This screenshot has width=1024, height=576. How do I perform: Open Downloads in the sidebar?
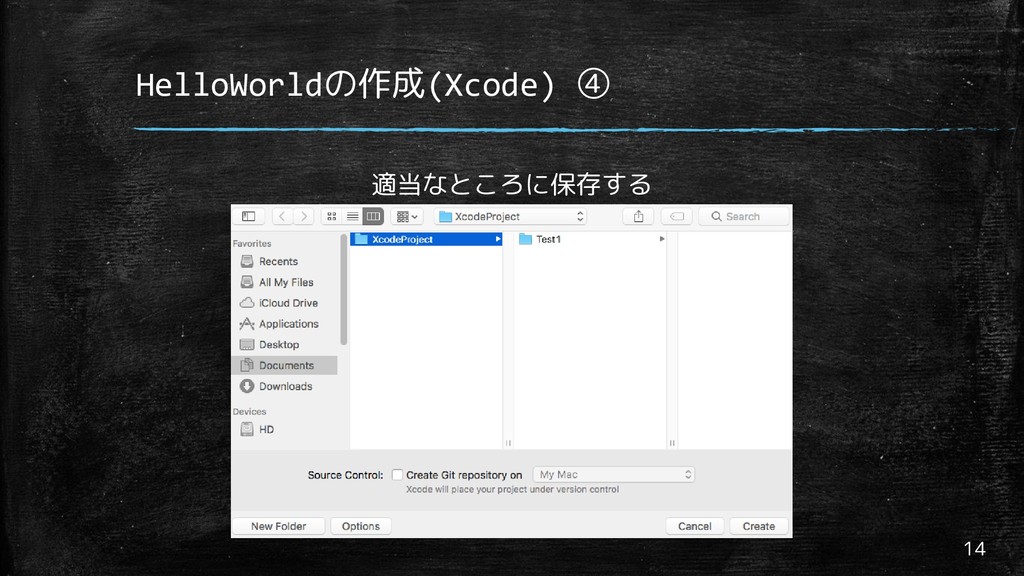285,387
